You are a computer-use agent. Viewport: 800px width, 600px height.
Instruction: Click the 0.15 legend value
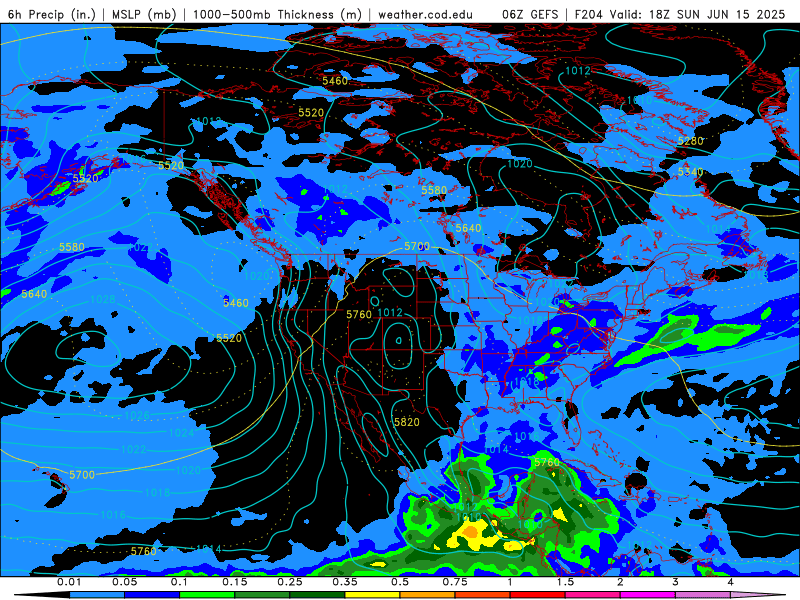[235, 582]
